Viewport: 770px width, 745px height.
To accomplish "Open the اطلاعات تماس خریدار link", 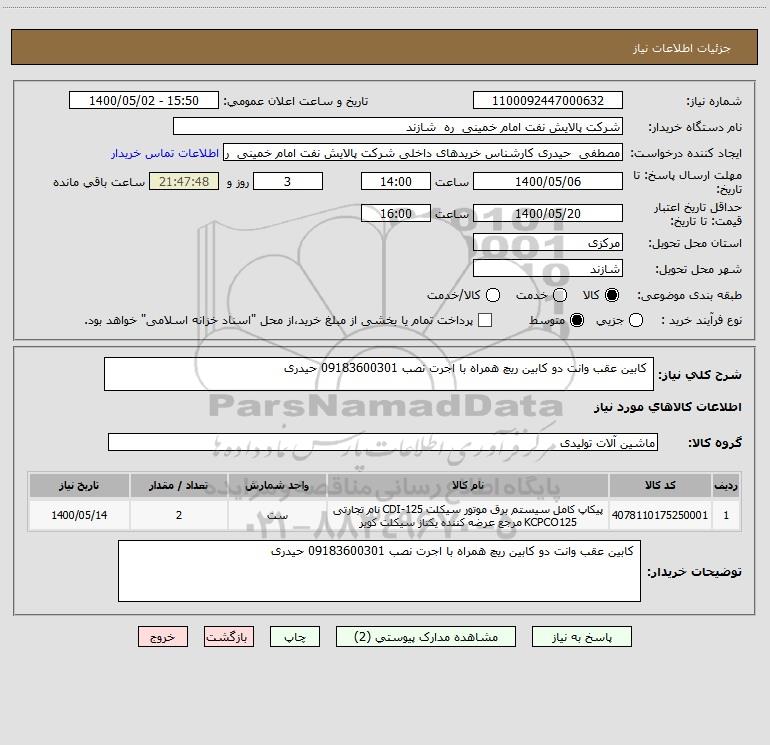I will [165, 153].
